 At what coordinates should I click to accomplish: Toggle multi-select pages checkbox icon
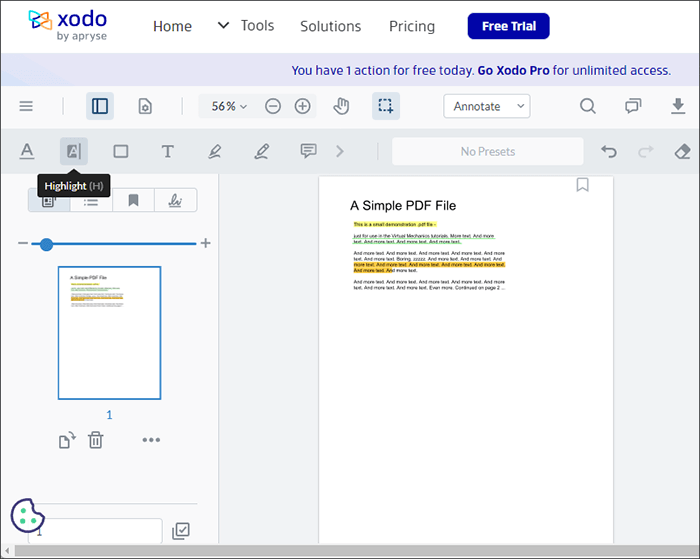point(181,531)
